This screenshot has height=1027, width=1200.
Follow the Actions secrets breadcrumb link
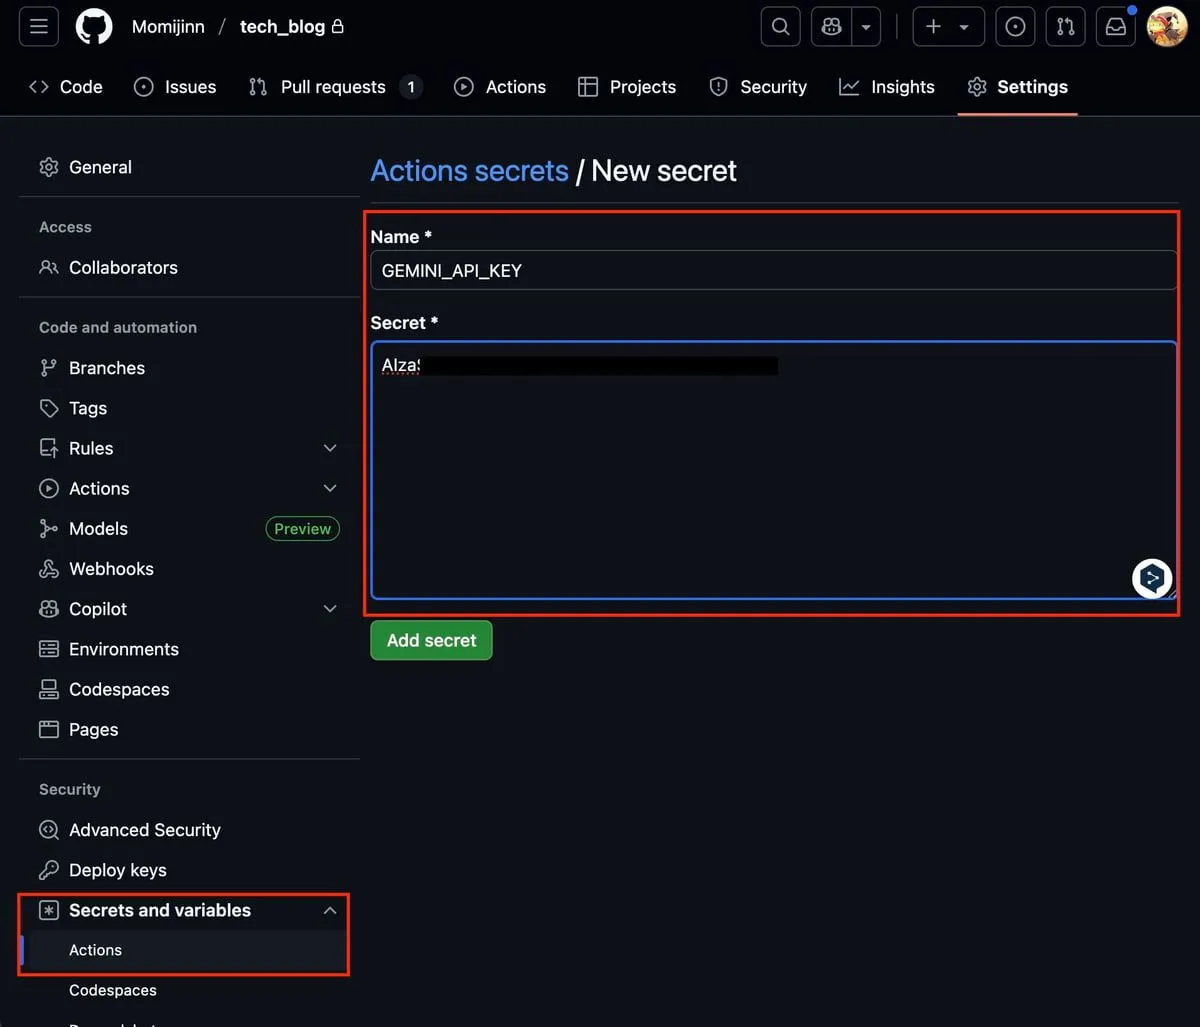(469, 171)
